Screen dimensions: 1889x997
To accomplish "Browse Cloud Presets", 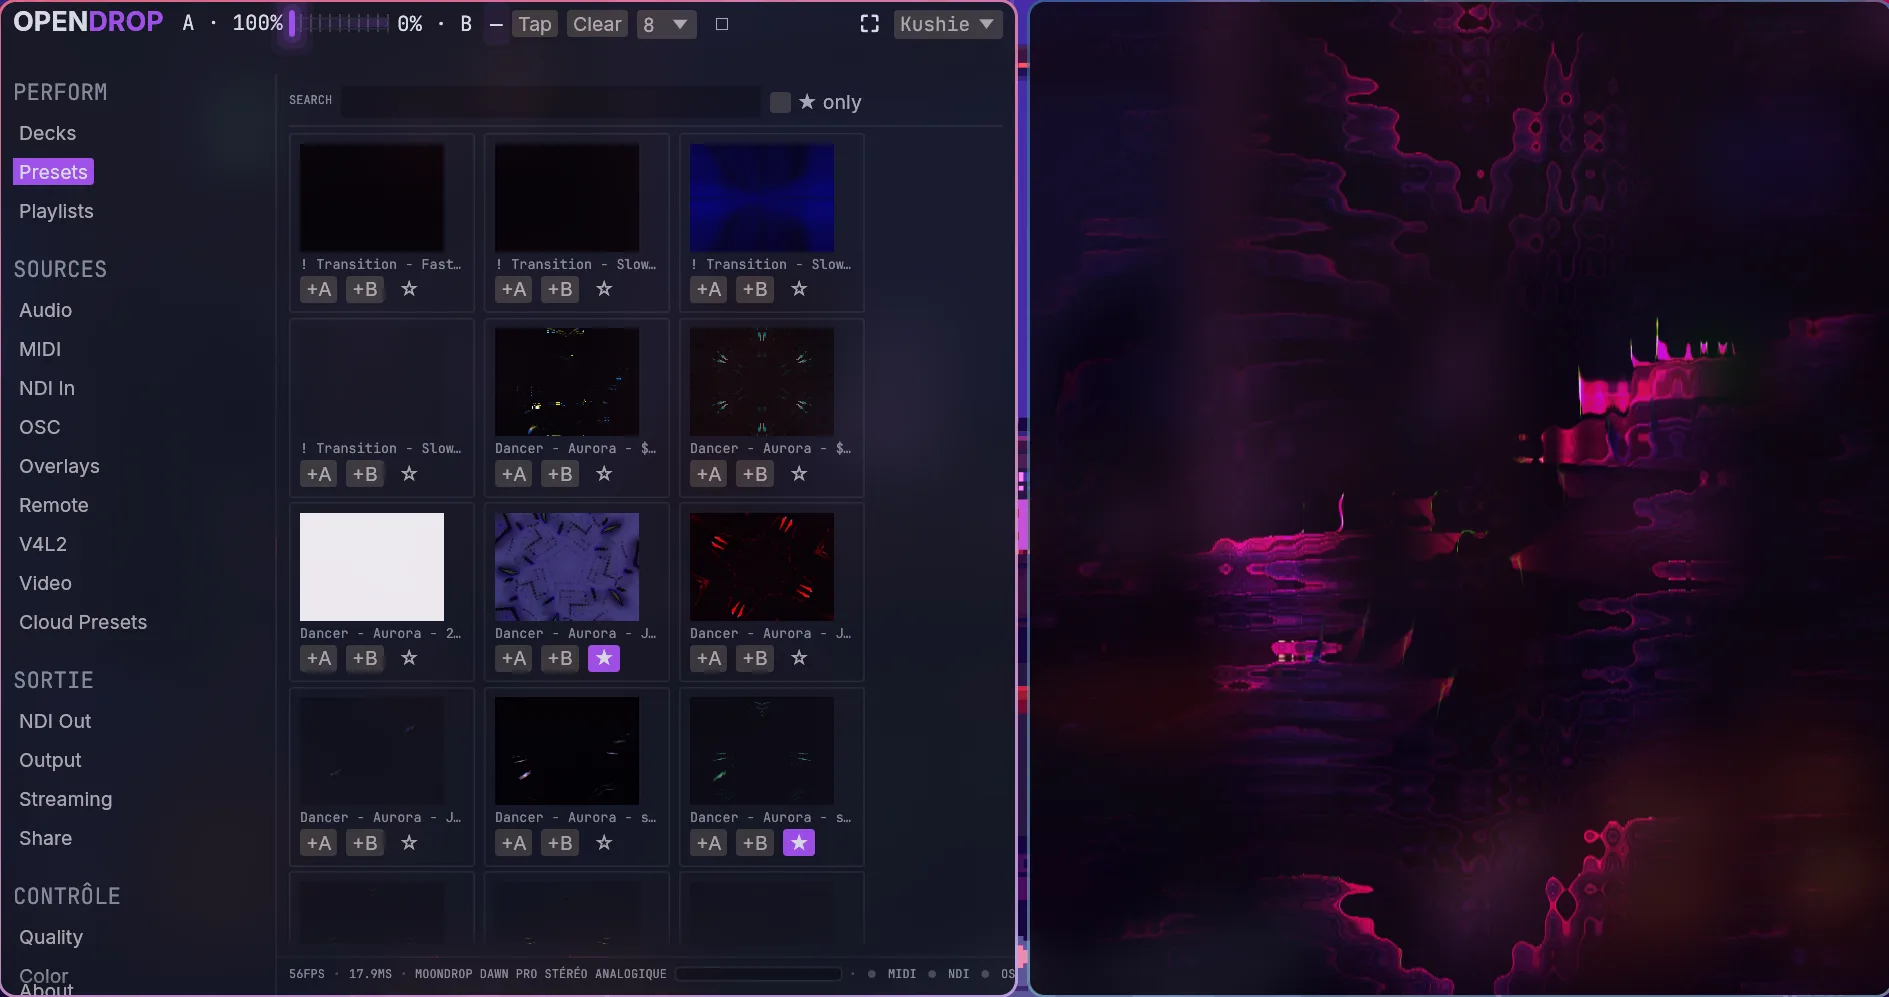I will [83, 622].
